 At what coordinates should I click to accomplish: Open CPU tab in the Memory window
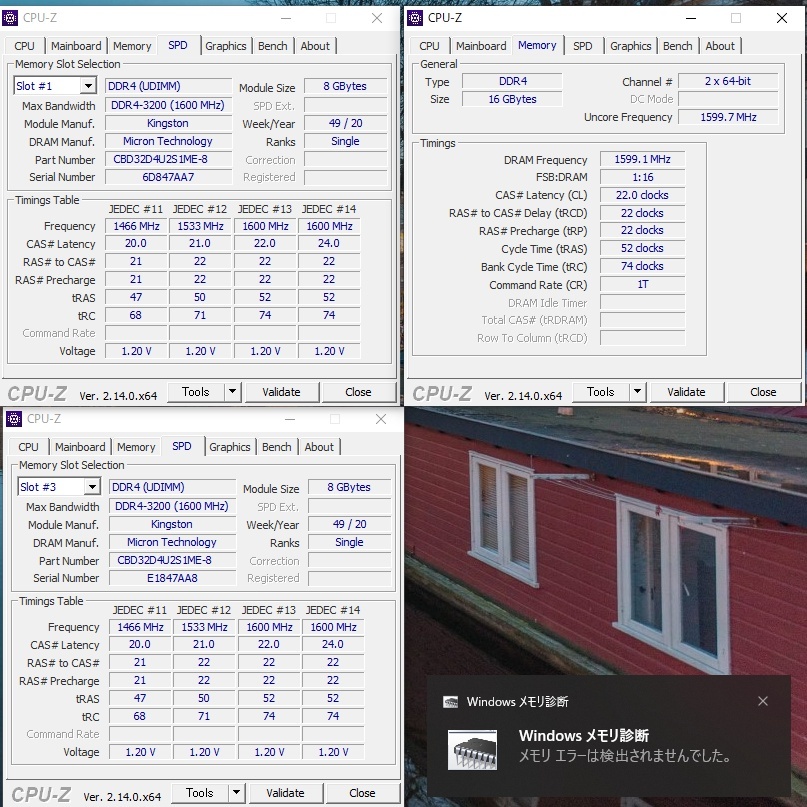429,46
